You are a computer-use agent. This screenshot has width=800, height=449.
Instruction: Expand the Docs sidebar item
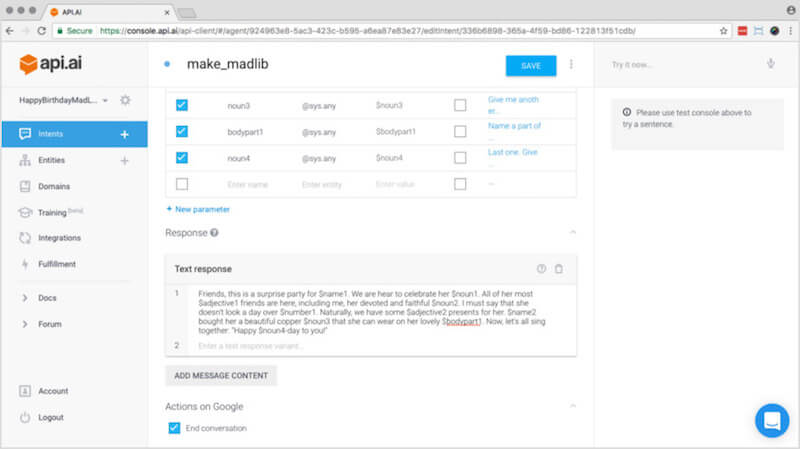(24, 298)
